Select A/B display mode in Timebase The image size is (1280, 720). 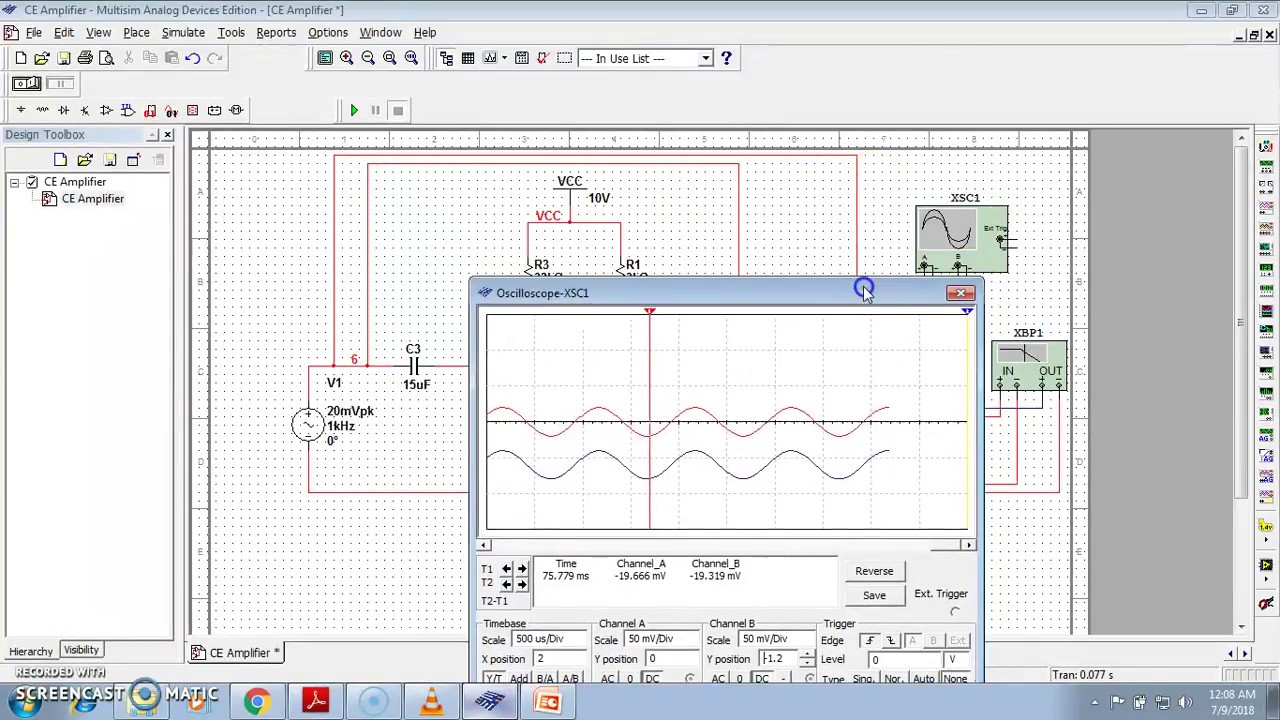570,679
